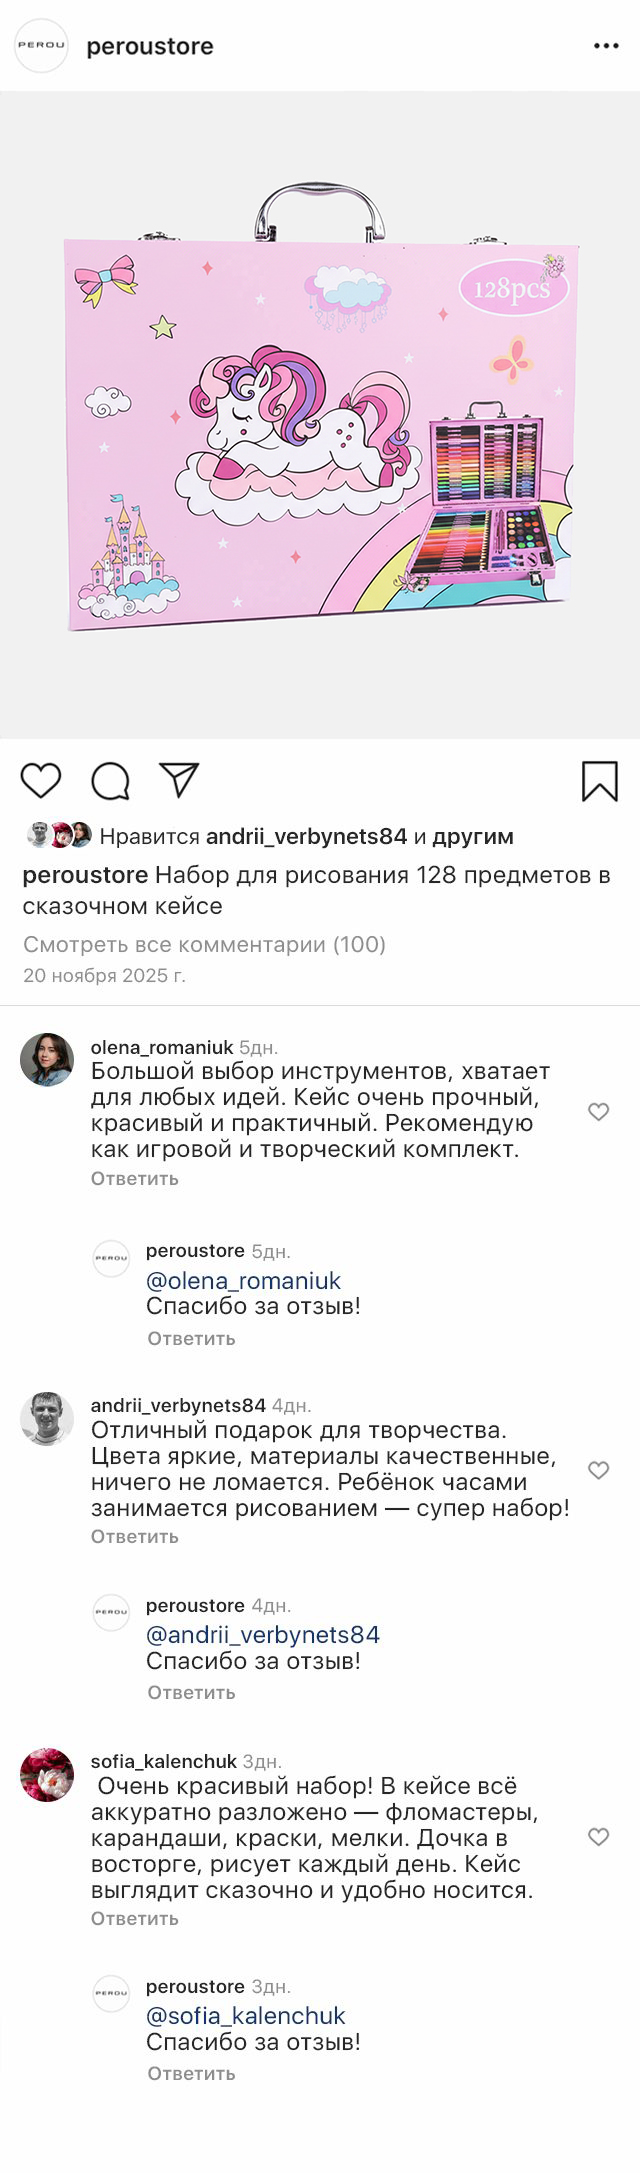Viewport: 640px width, 2173px height.
Task: Reply to olena_romaniuk's comment
Action: tap(135, 1178)
